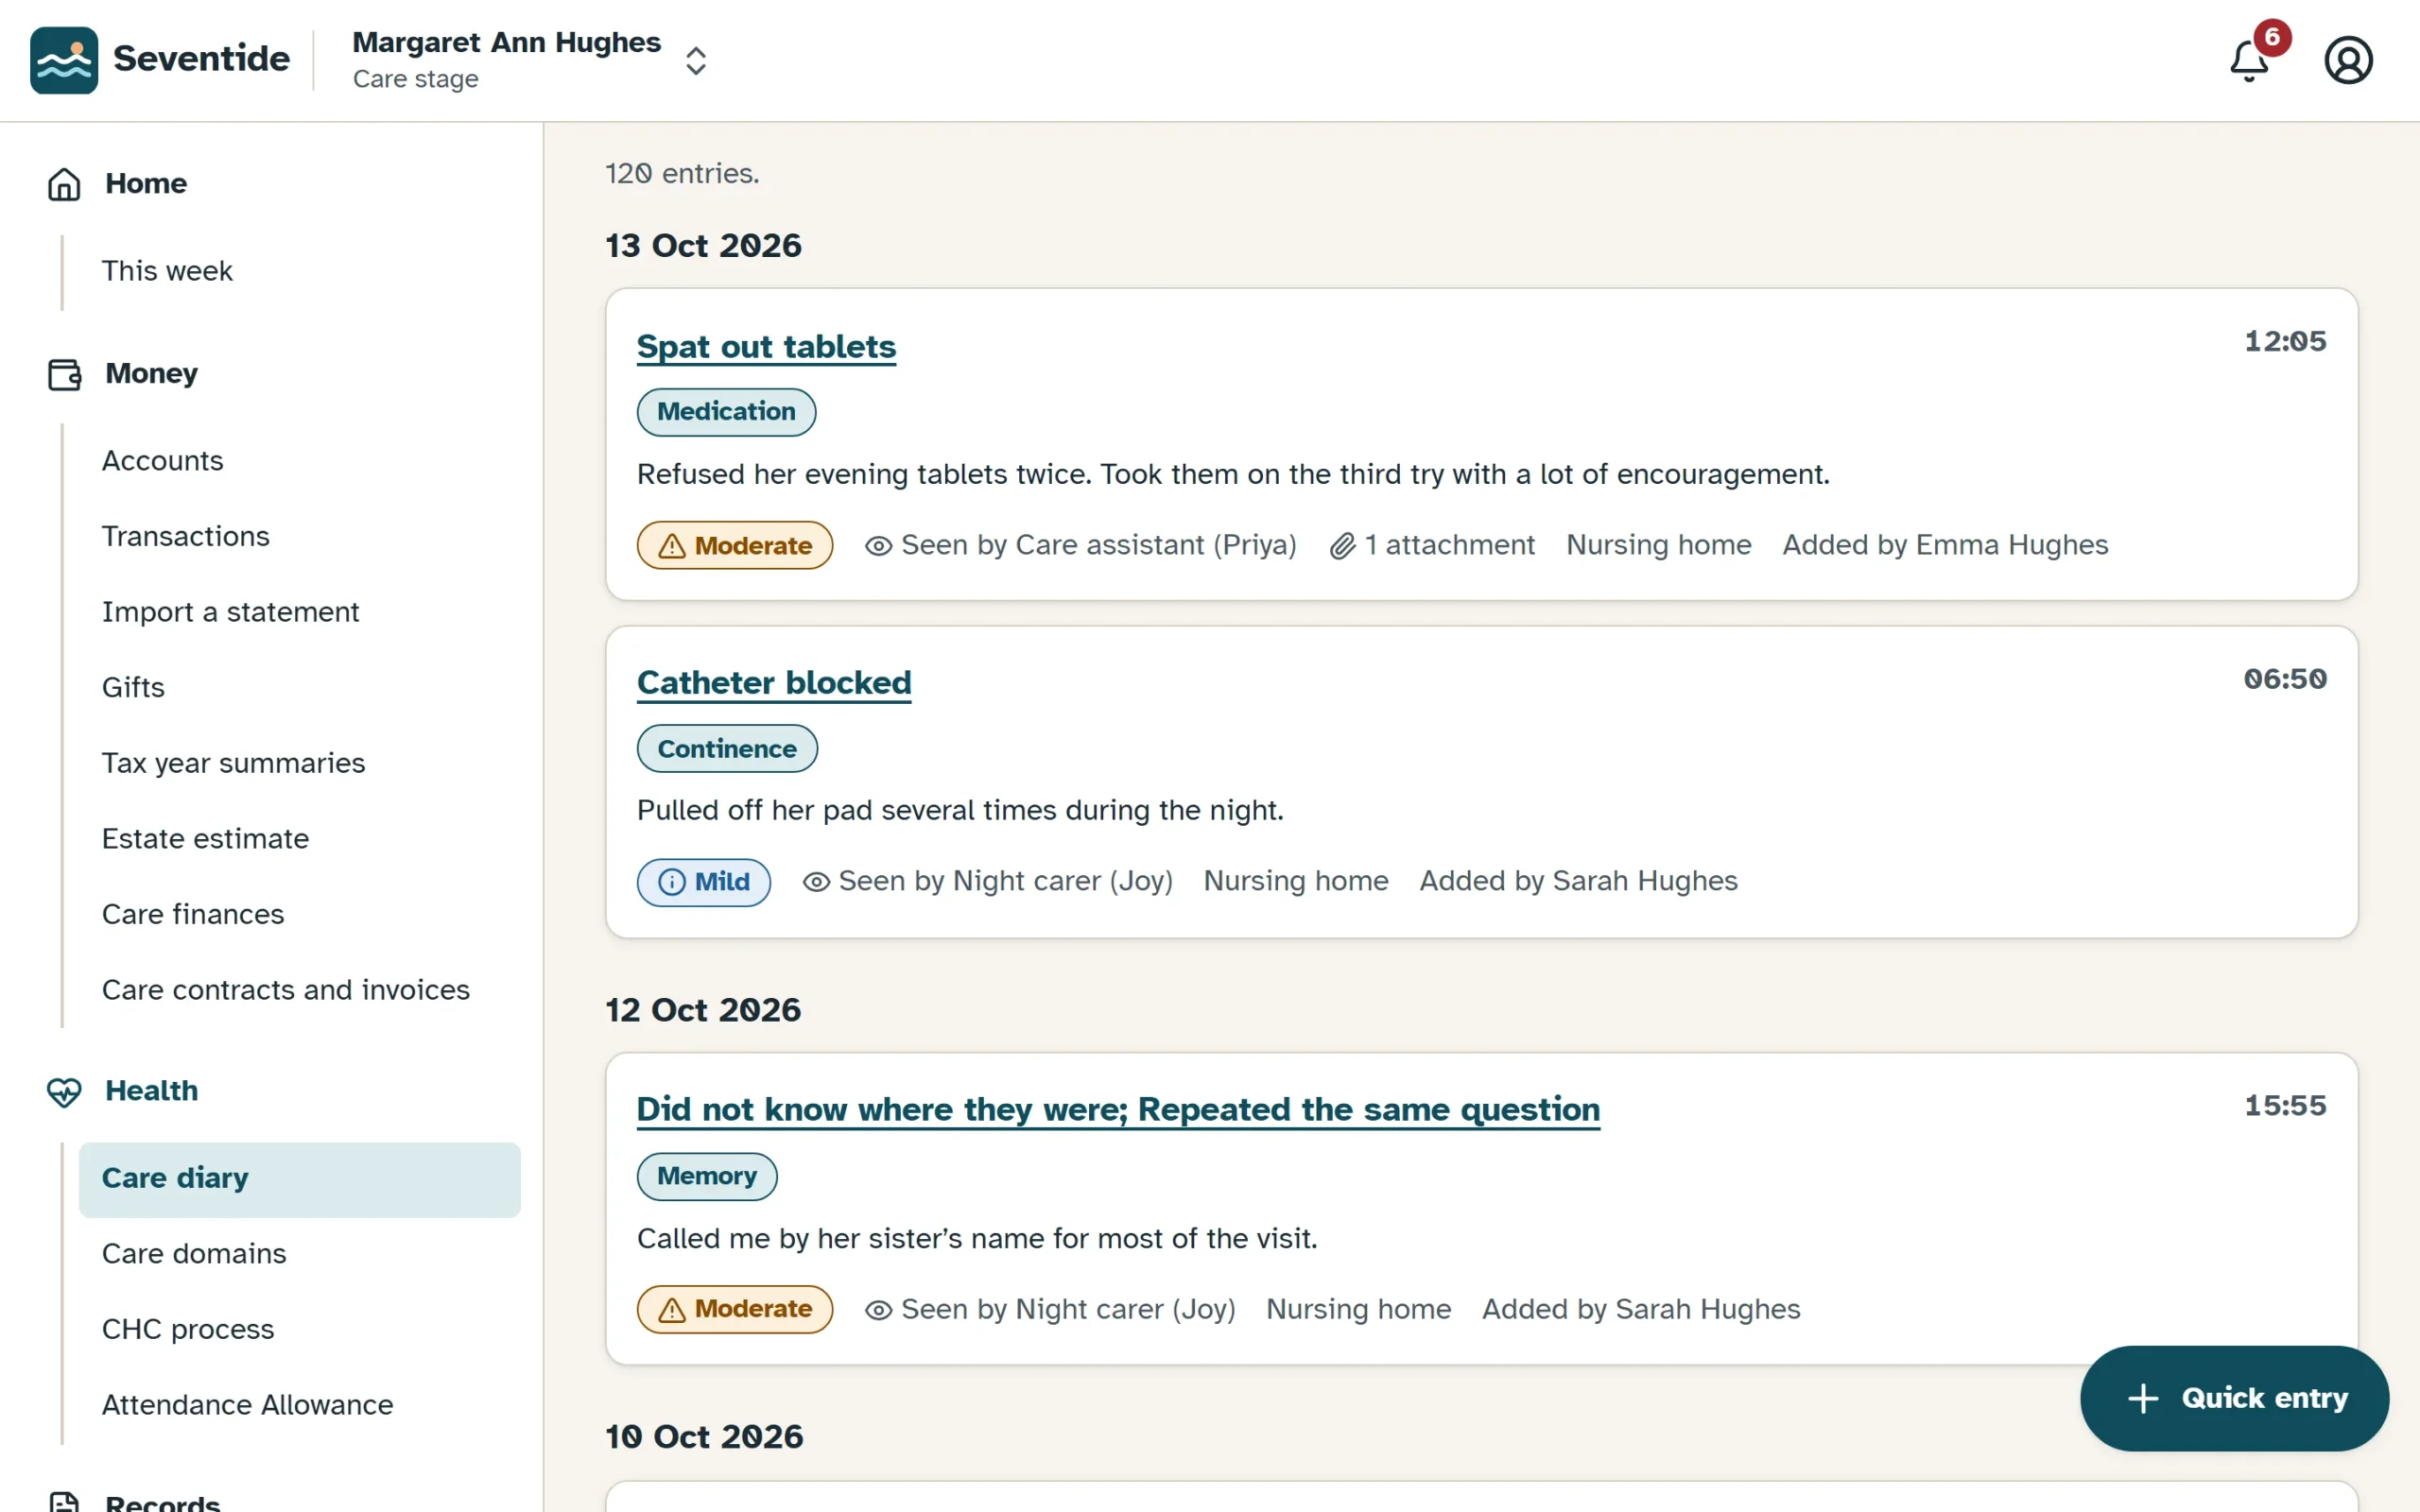
Task: Open the Spat out tablets entry
Action: [x=766, y=347]
